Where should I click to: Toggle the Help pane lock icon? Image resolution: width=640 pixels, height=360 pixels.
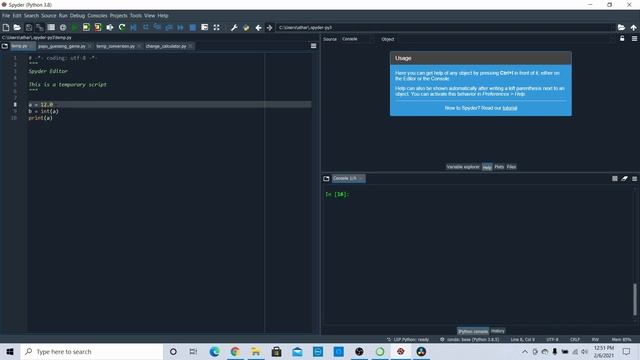pyautogui.click(x=622, y=38)
